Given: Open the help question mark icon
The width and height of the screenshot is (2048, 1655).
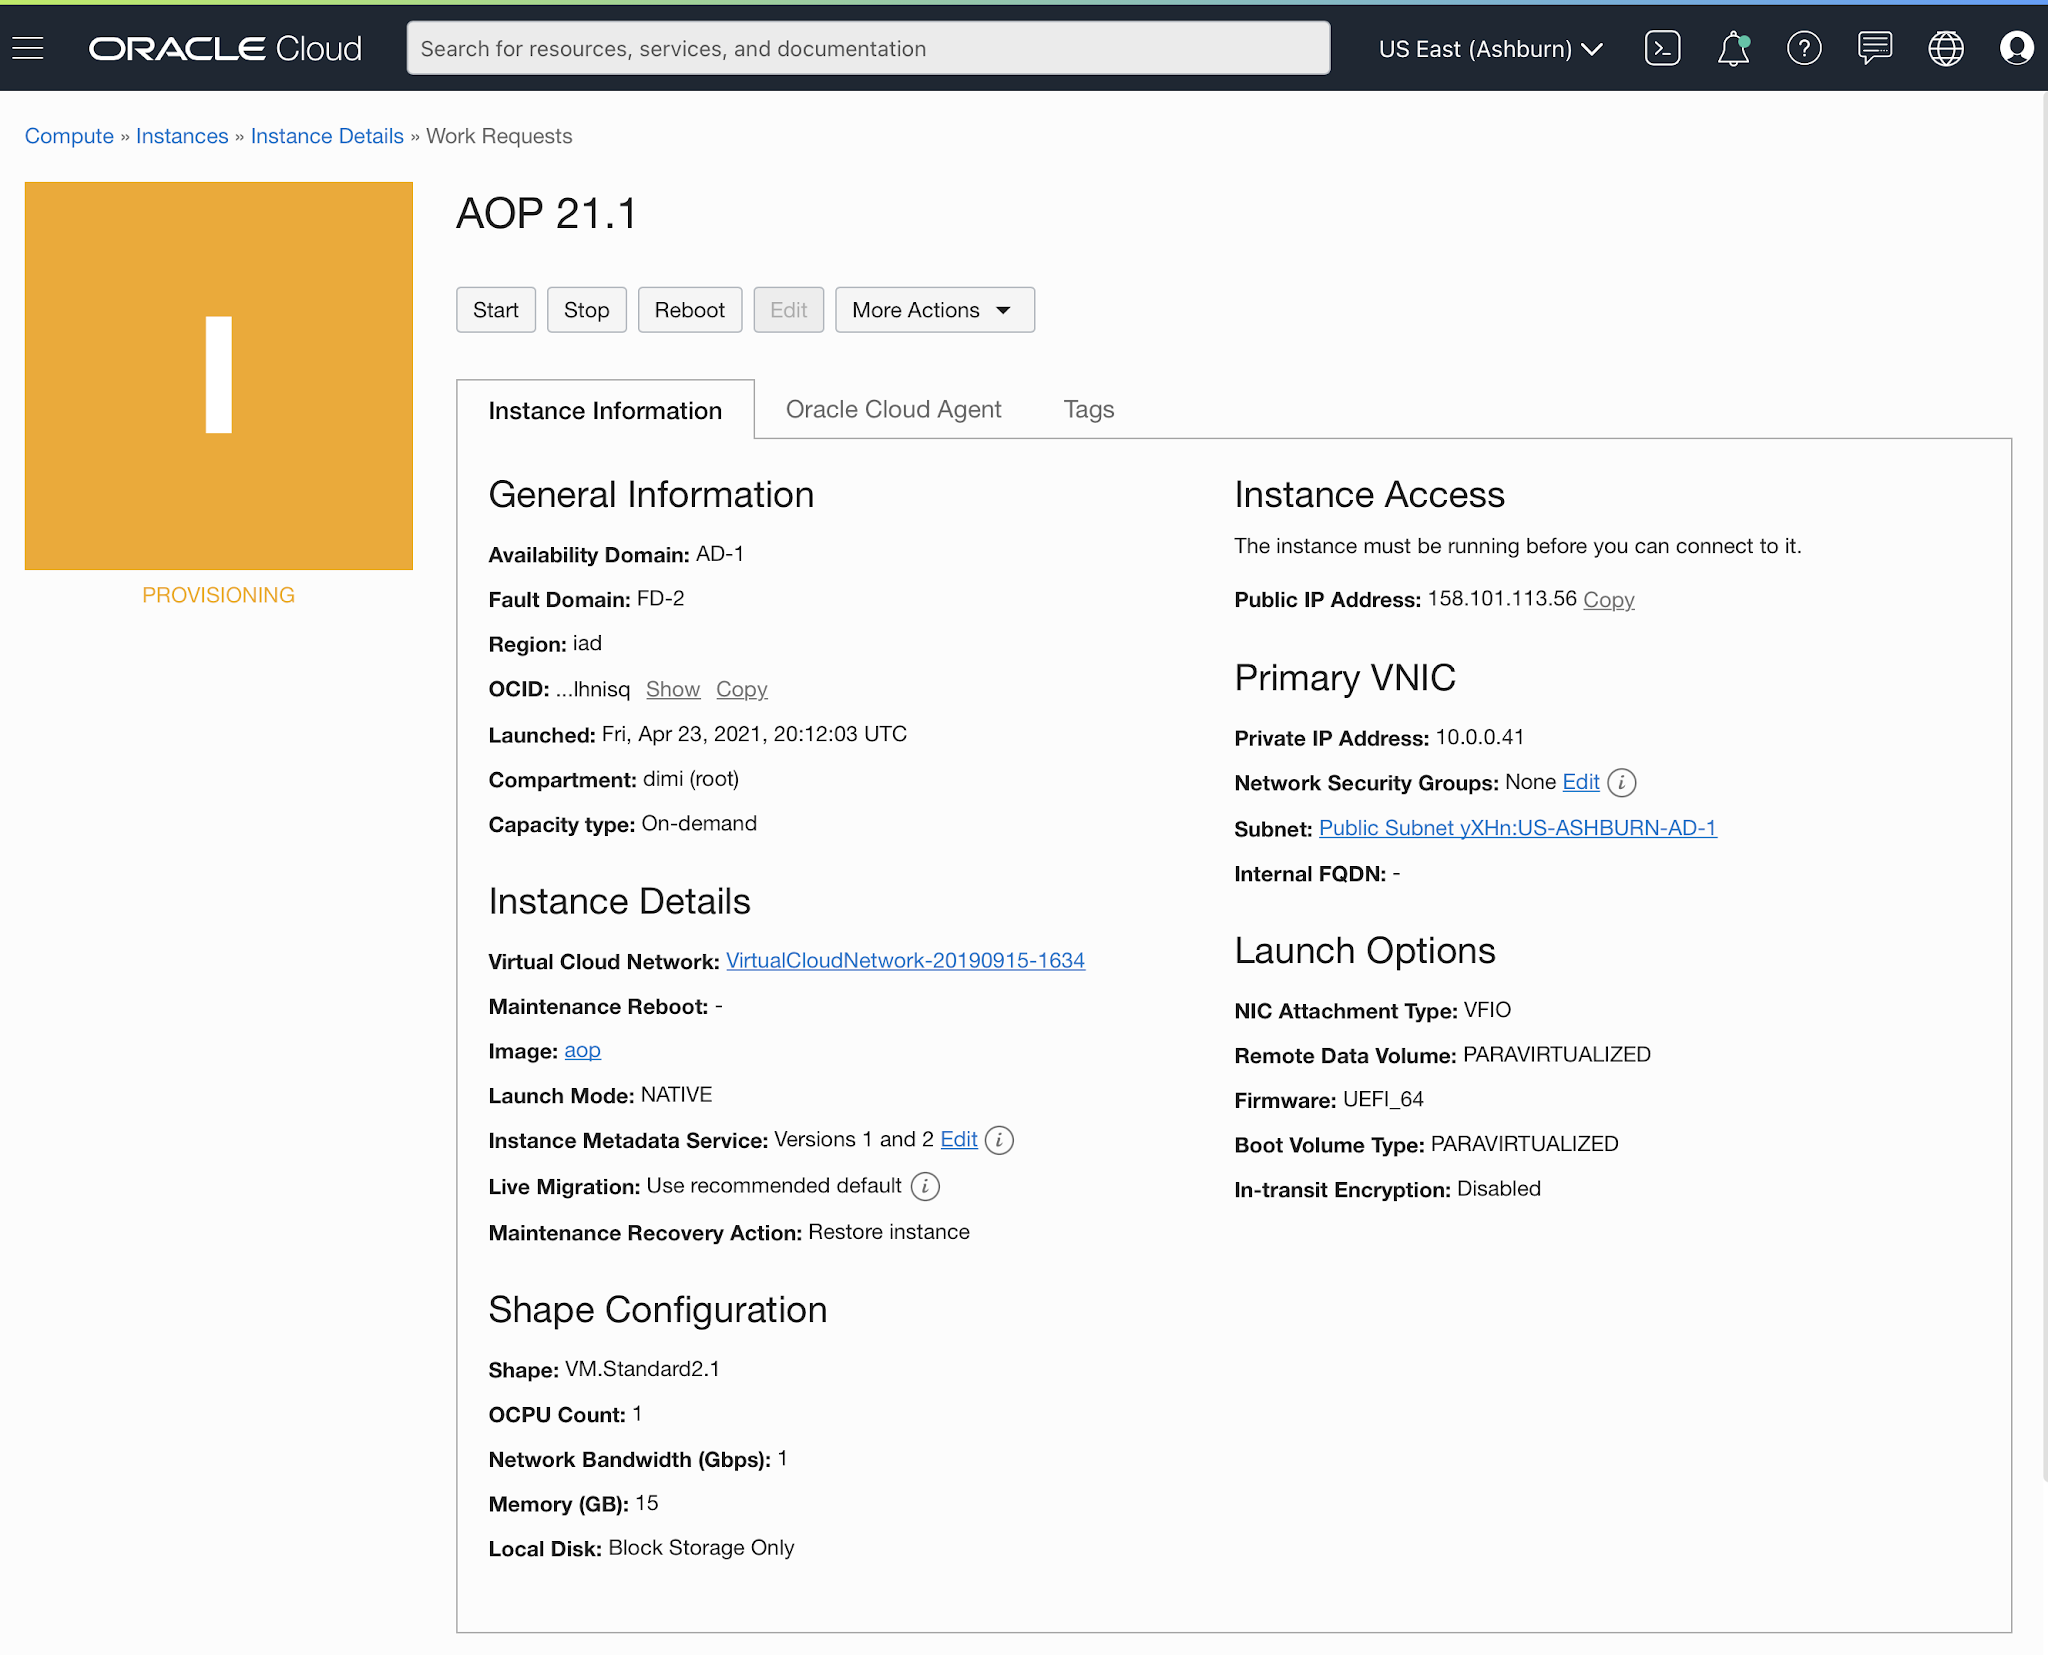Looking at the screenshot, I should (x=1804, y=48).
